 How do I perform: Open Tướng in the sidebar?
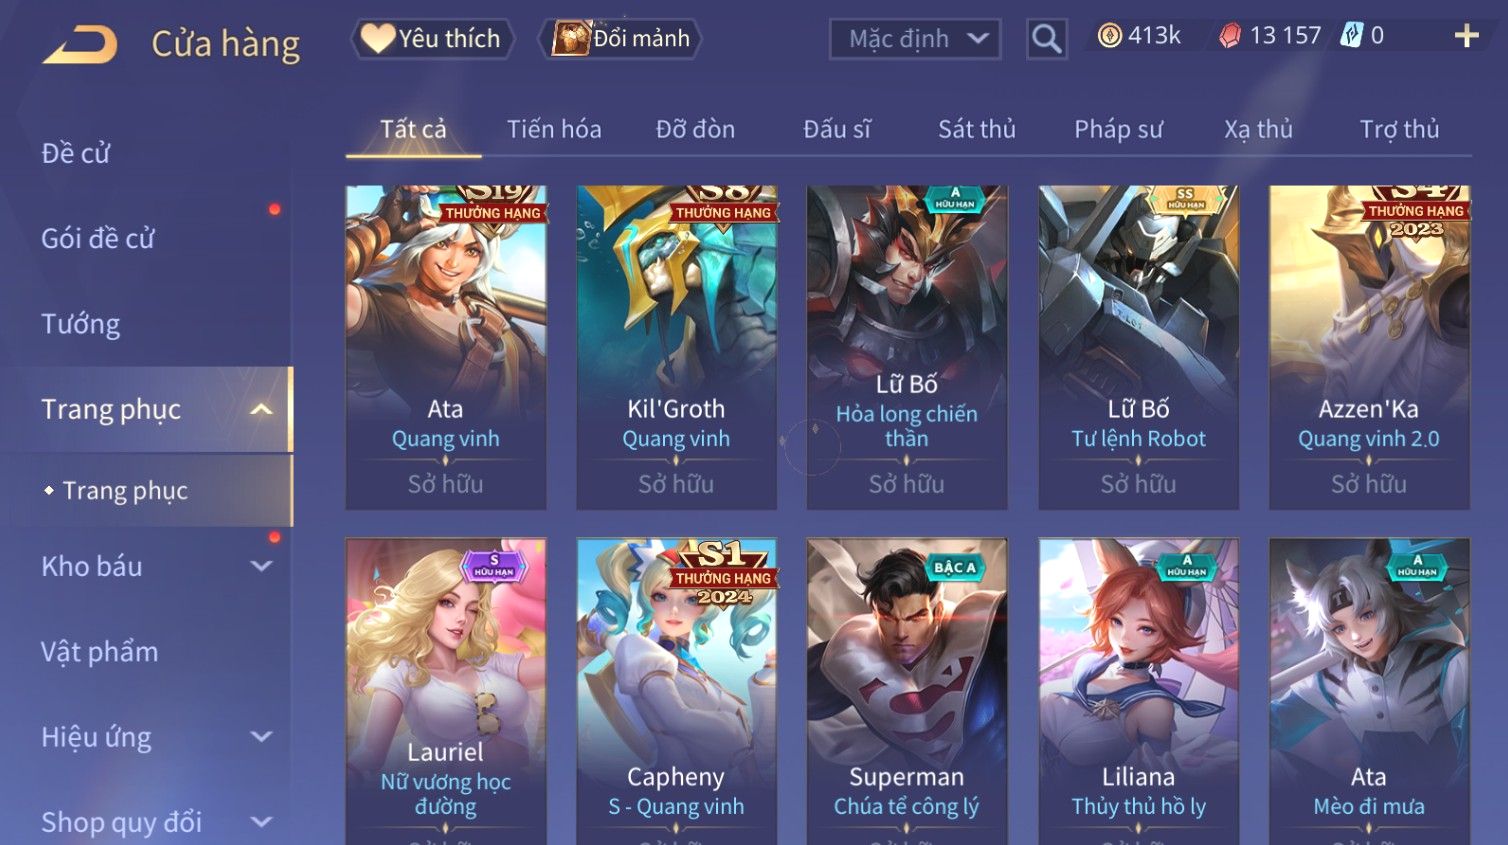[81, 324]
